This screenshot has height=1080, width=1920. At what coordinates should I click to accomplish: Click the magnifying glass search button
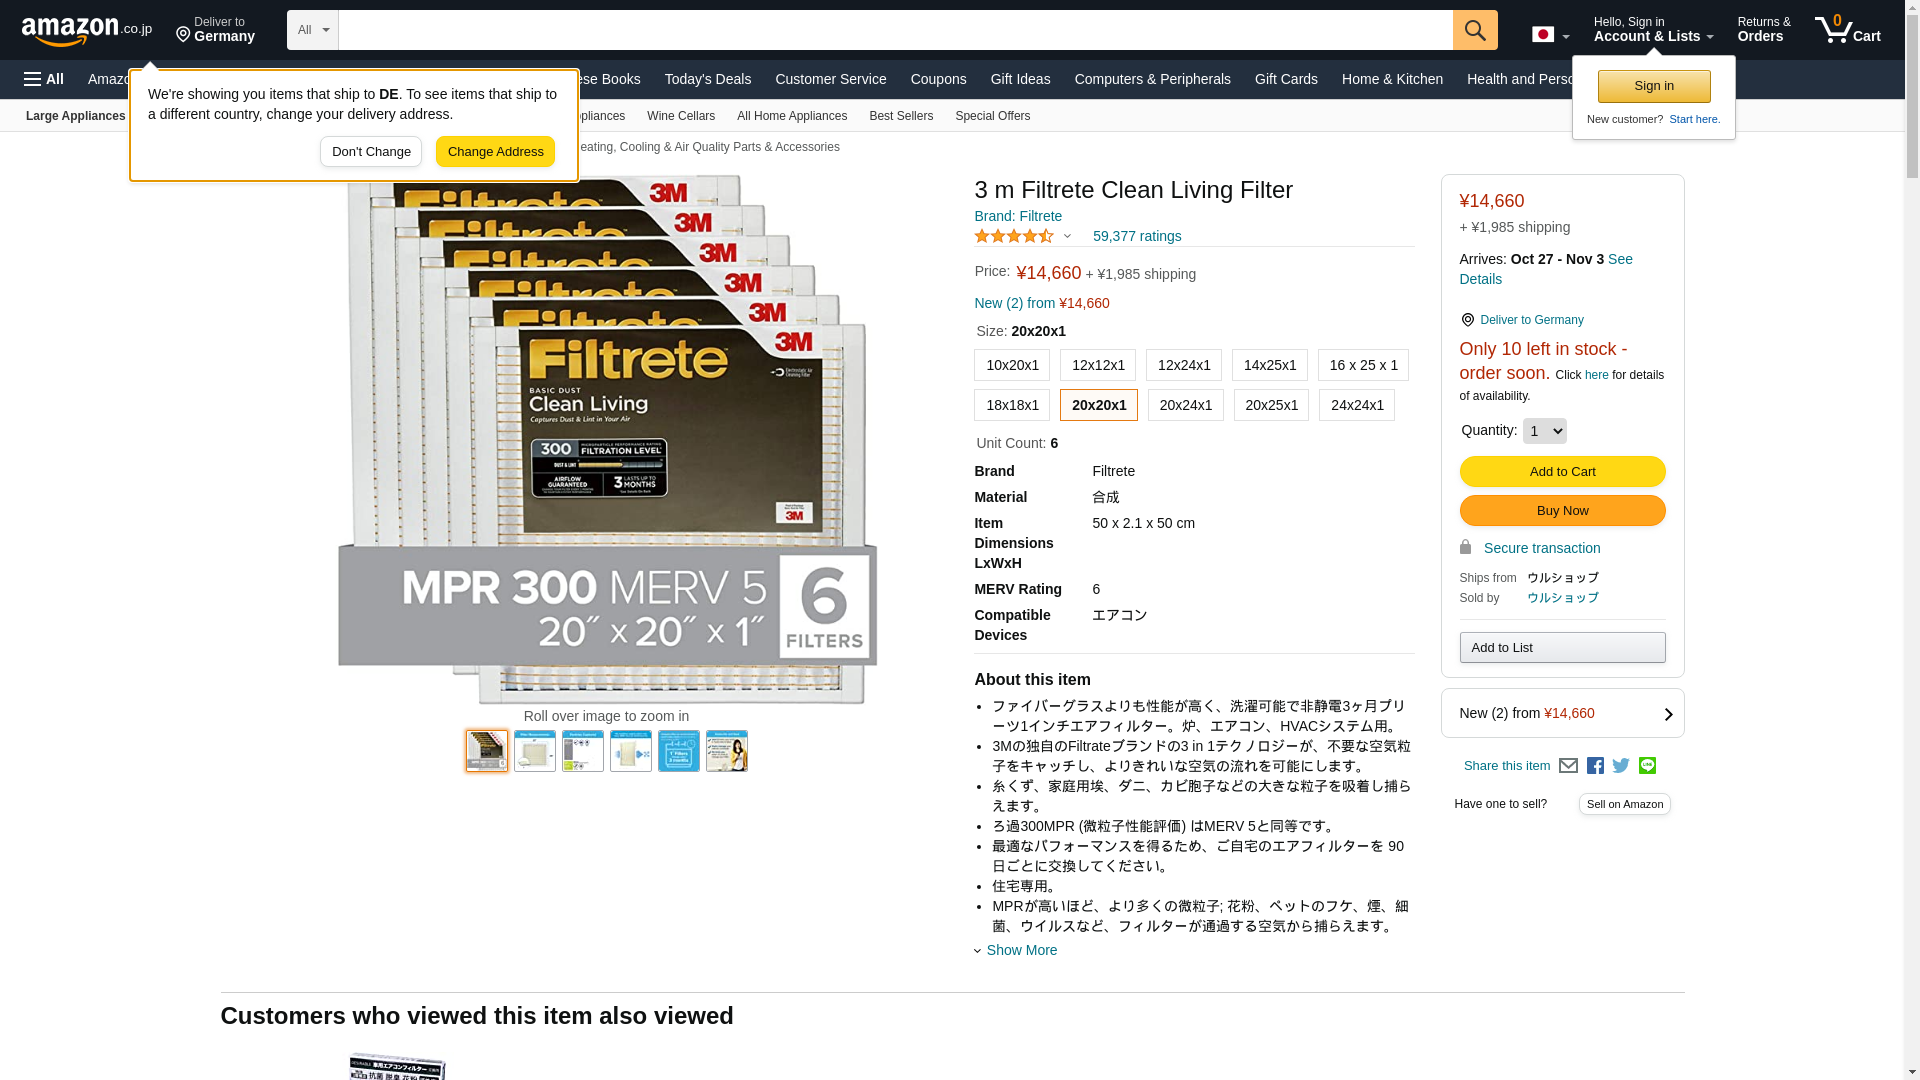[1474, 30]
